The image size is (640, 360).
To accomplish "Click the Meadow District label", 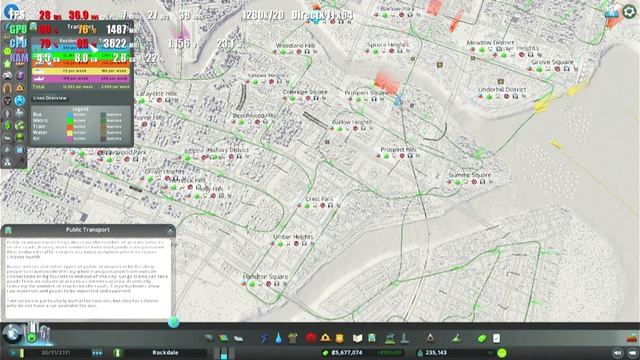I will tap(490, 42).
